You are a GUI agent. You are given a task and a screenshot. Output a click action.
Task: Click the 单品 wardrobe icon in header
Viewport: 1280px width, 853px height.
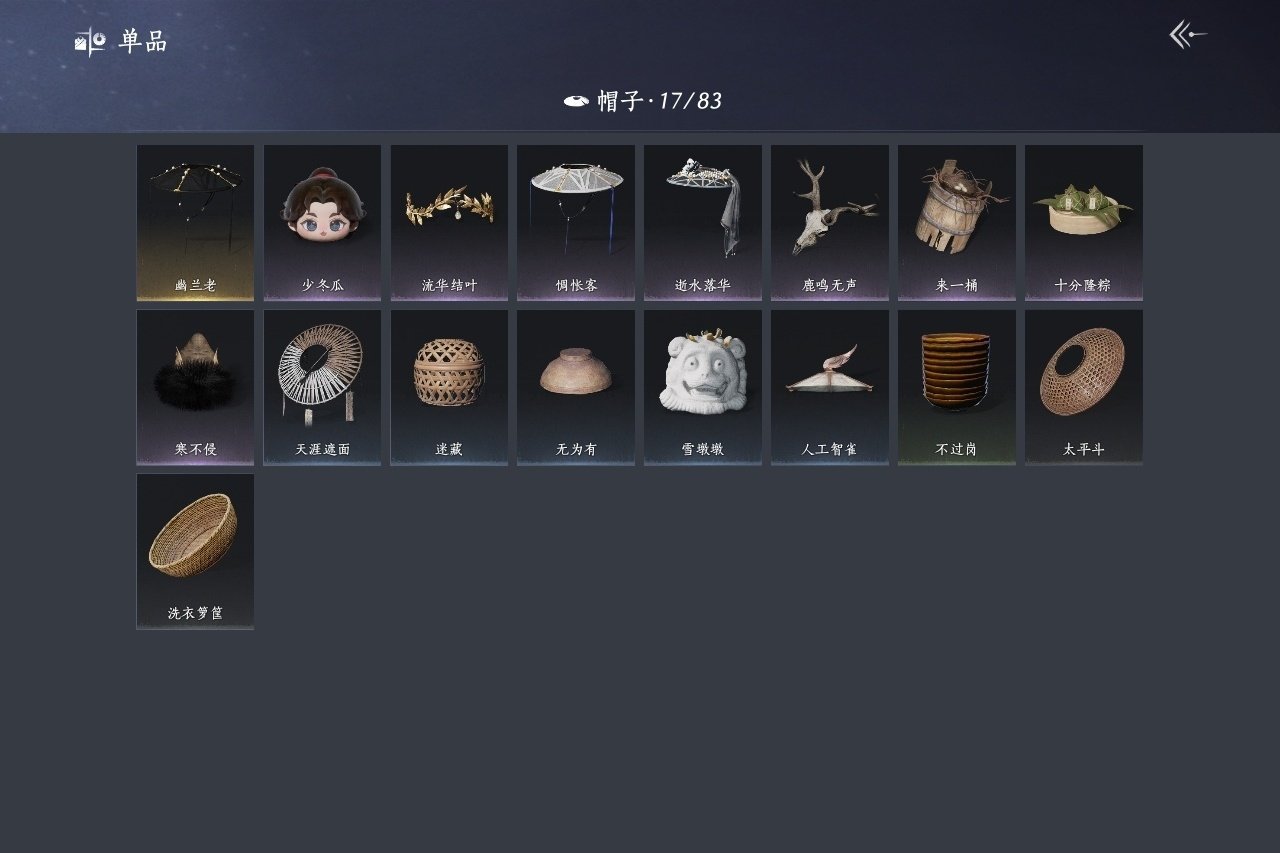pyautogui.click(x=90, y=41)
